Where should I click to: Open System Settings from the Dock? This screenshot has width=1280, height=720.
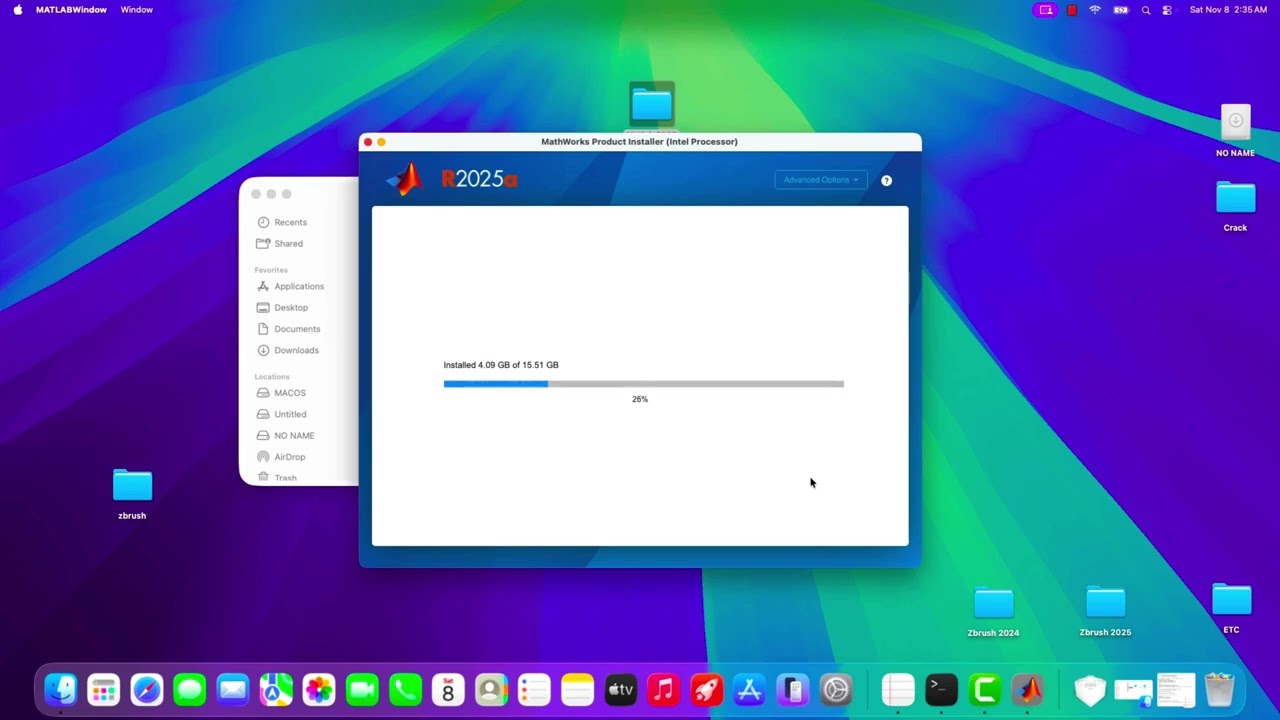tap(835, 689)
